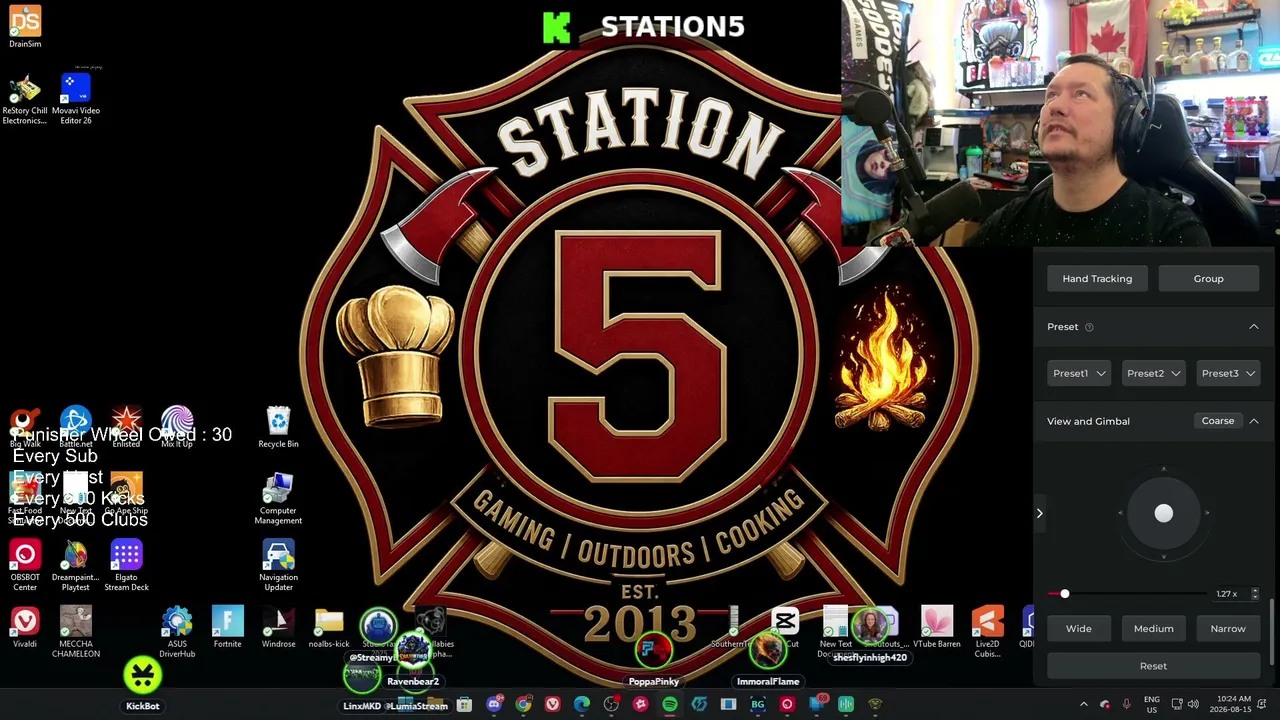
Task: Collapse the View and Gimbal section
Action: pyautogui.click(x=1253, y=421)
